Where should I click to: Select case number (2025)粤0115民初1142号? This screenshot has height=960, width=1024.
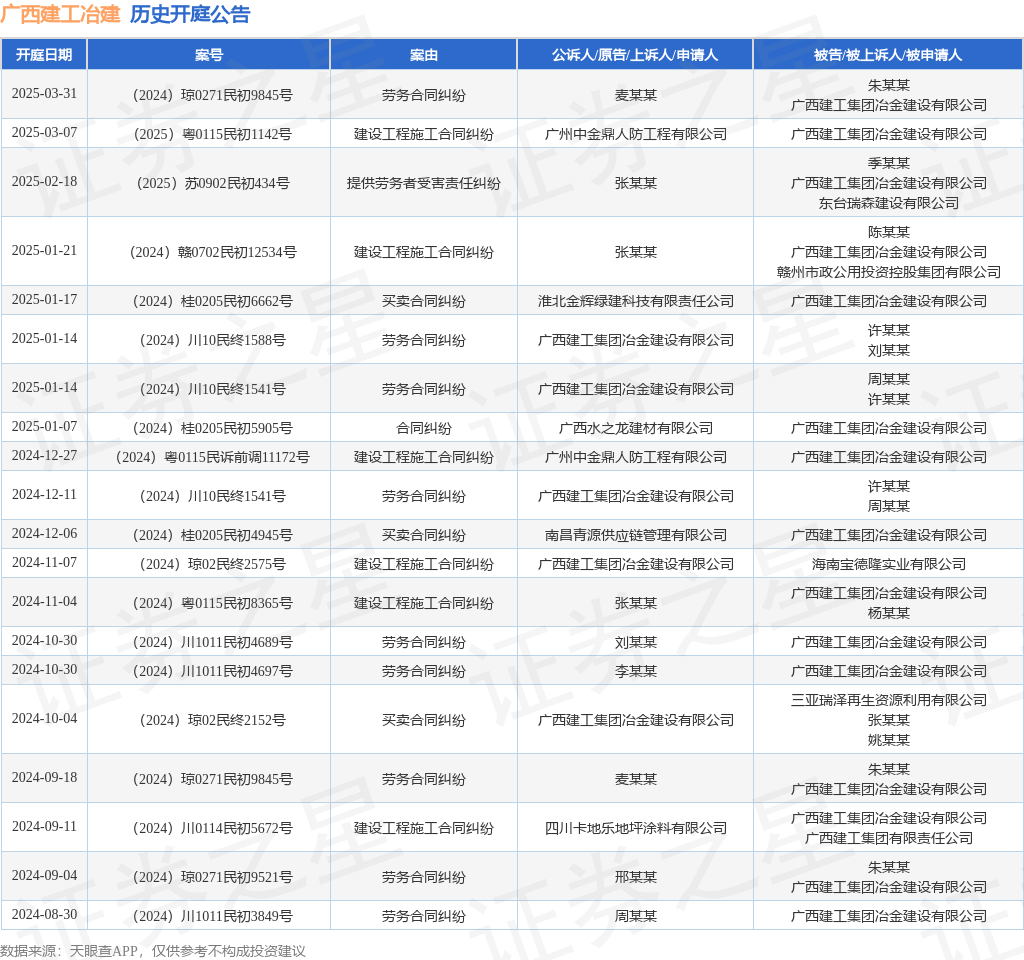pos(213,134)
